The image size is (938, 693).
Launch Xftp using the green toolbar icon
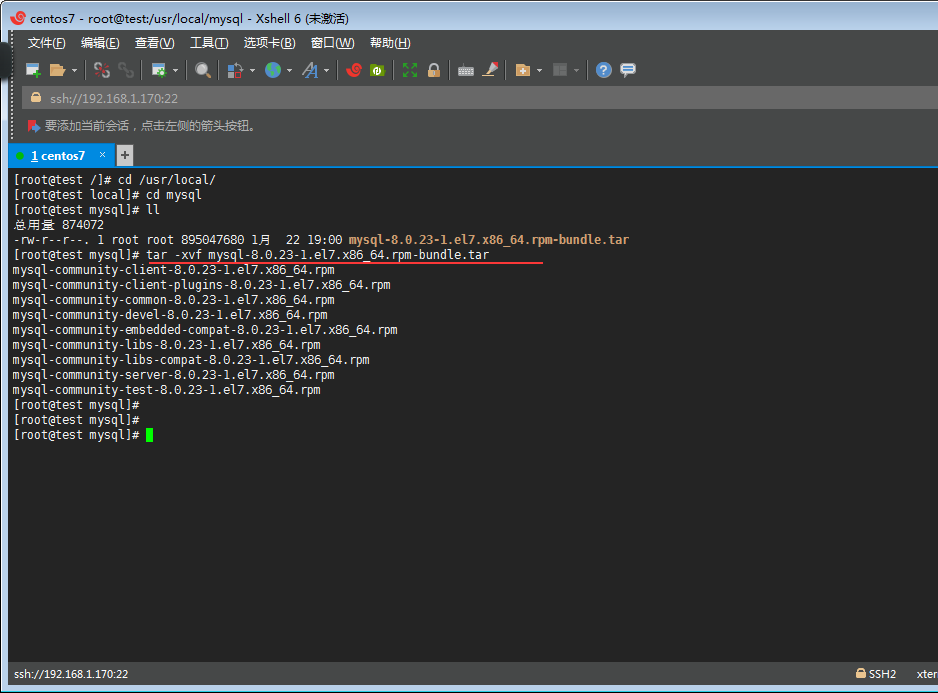[377, 70]
